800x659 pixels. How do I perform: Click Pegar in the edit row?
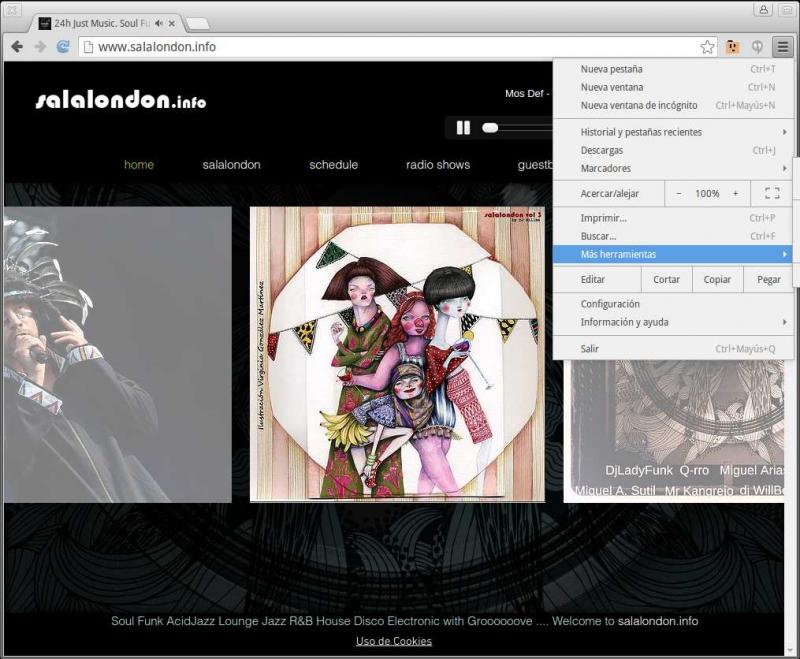click(768, 280)
